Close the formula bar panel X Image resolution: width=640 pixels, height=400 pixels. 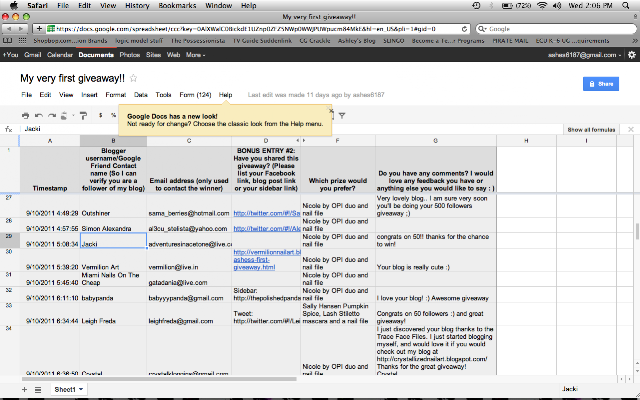(x=631, y=129)
